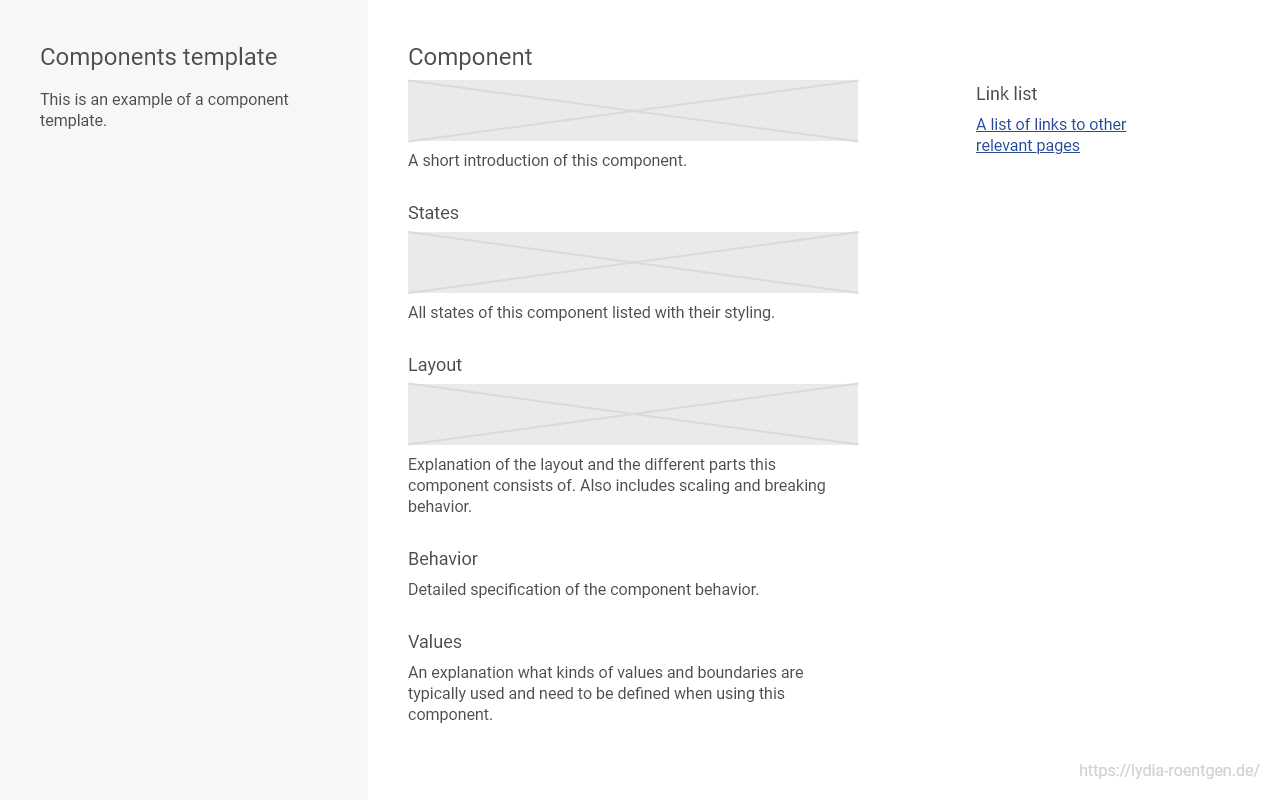Click the Layout placeholder image
Screen dimensions: 1280x800
click(633, 415)
